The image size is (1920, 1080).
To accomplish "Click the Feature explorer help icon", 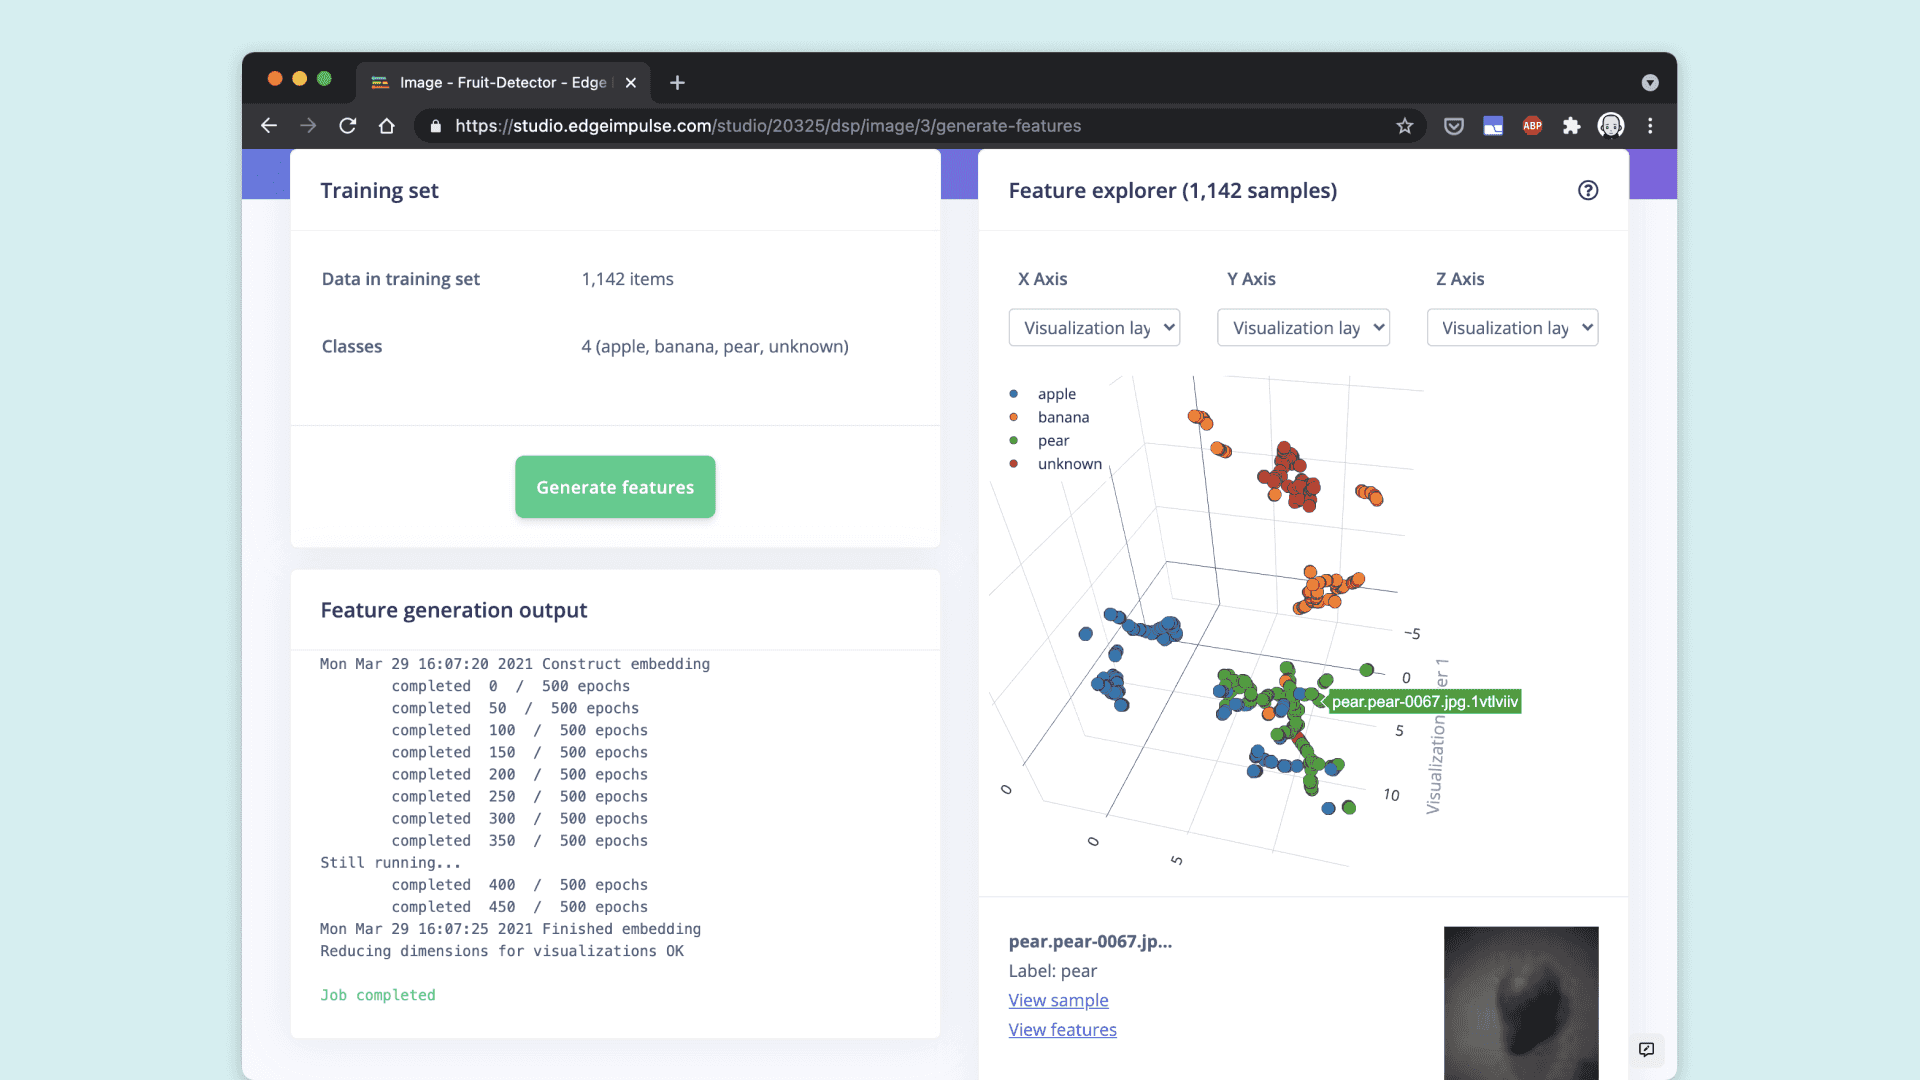I will pos(1588,190).
